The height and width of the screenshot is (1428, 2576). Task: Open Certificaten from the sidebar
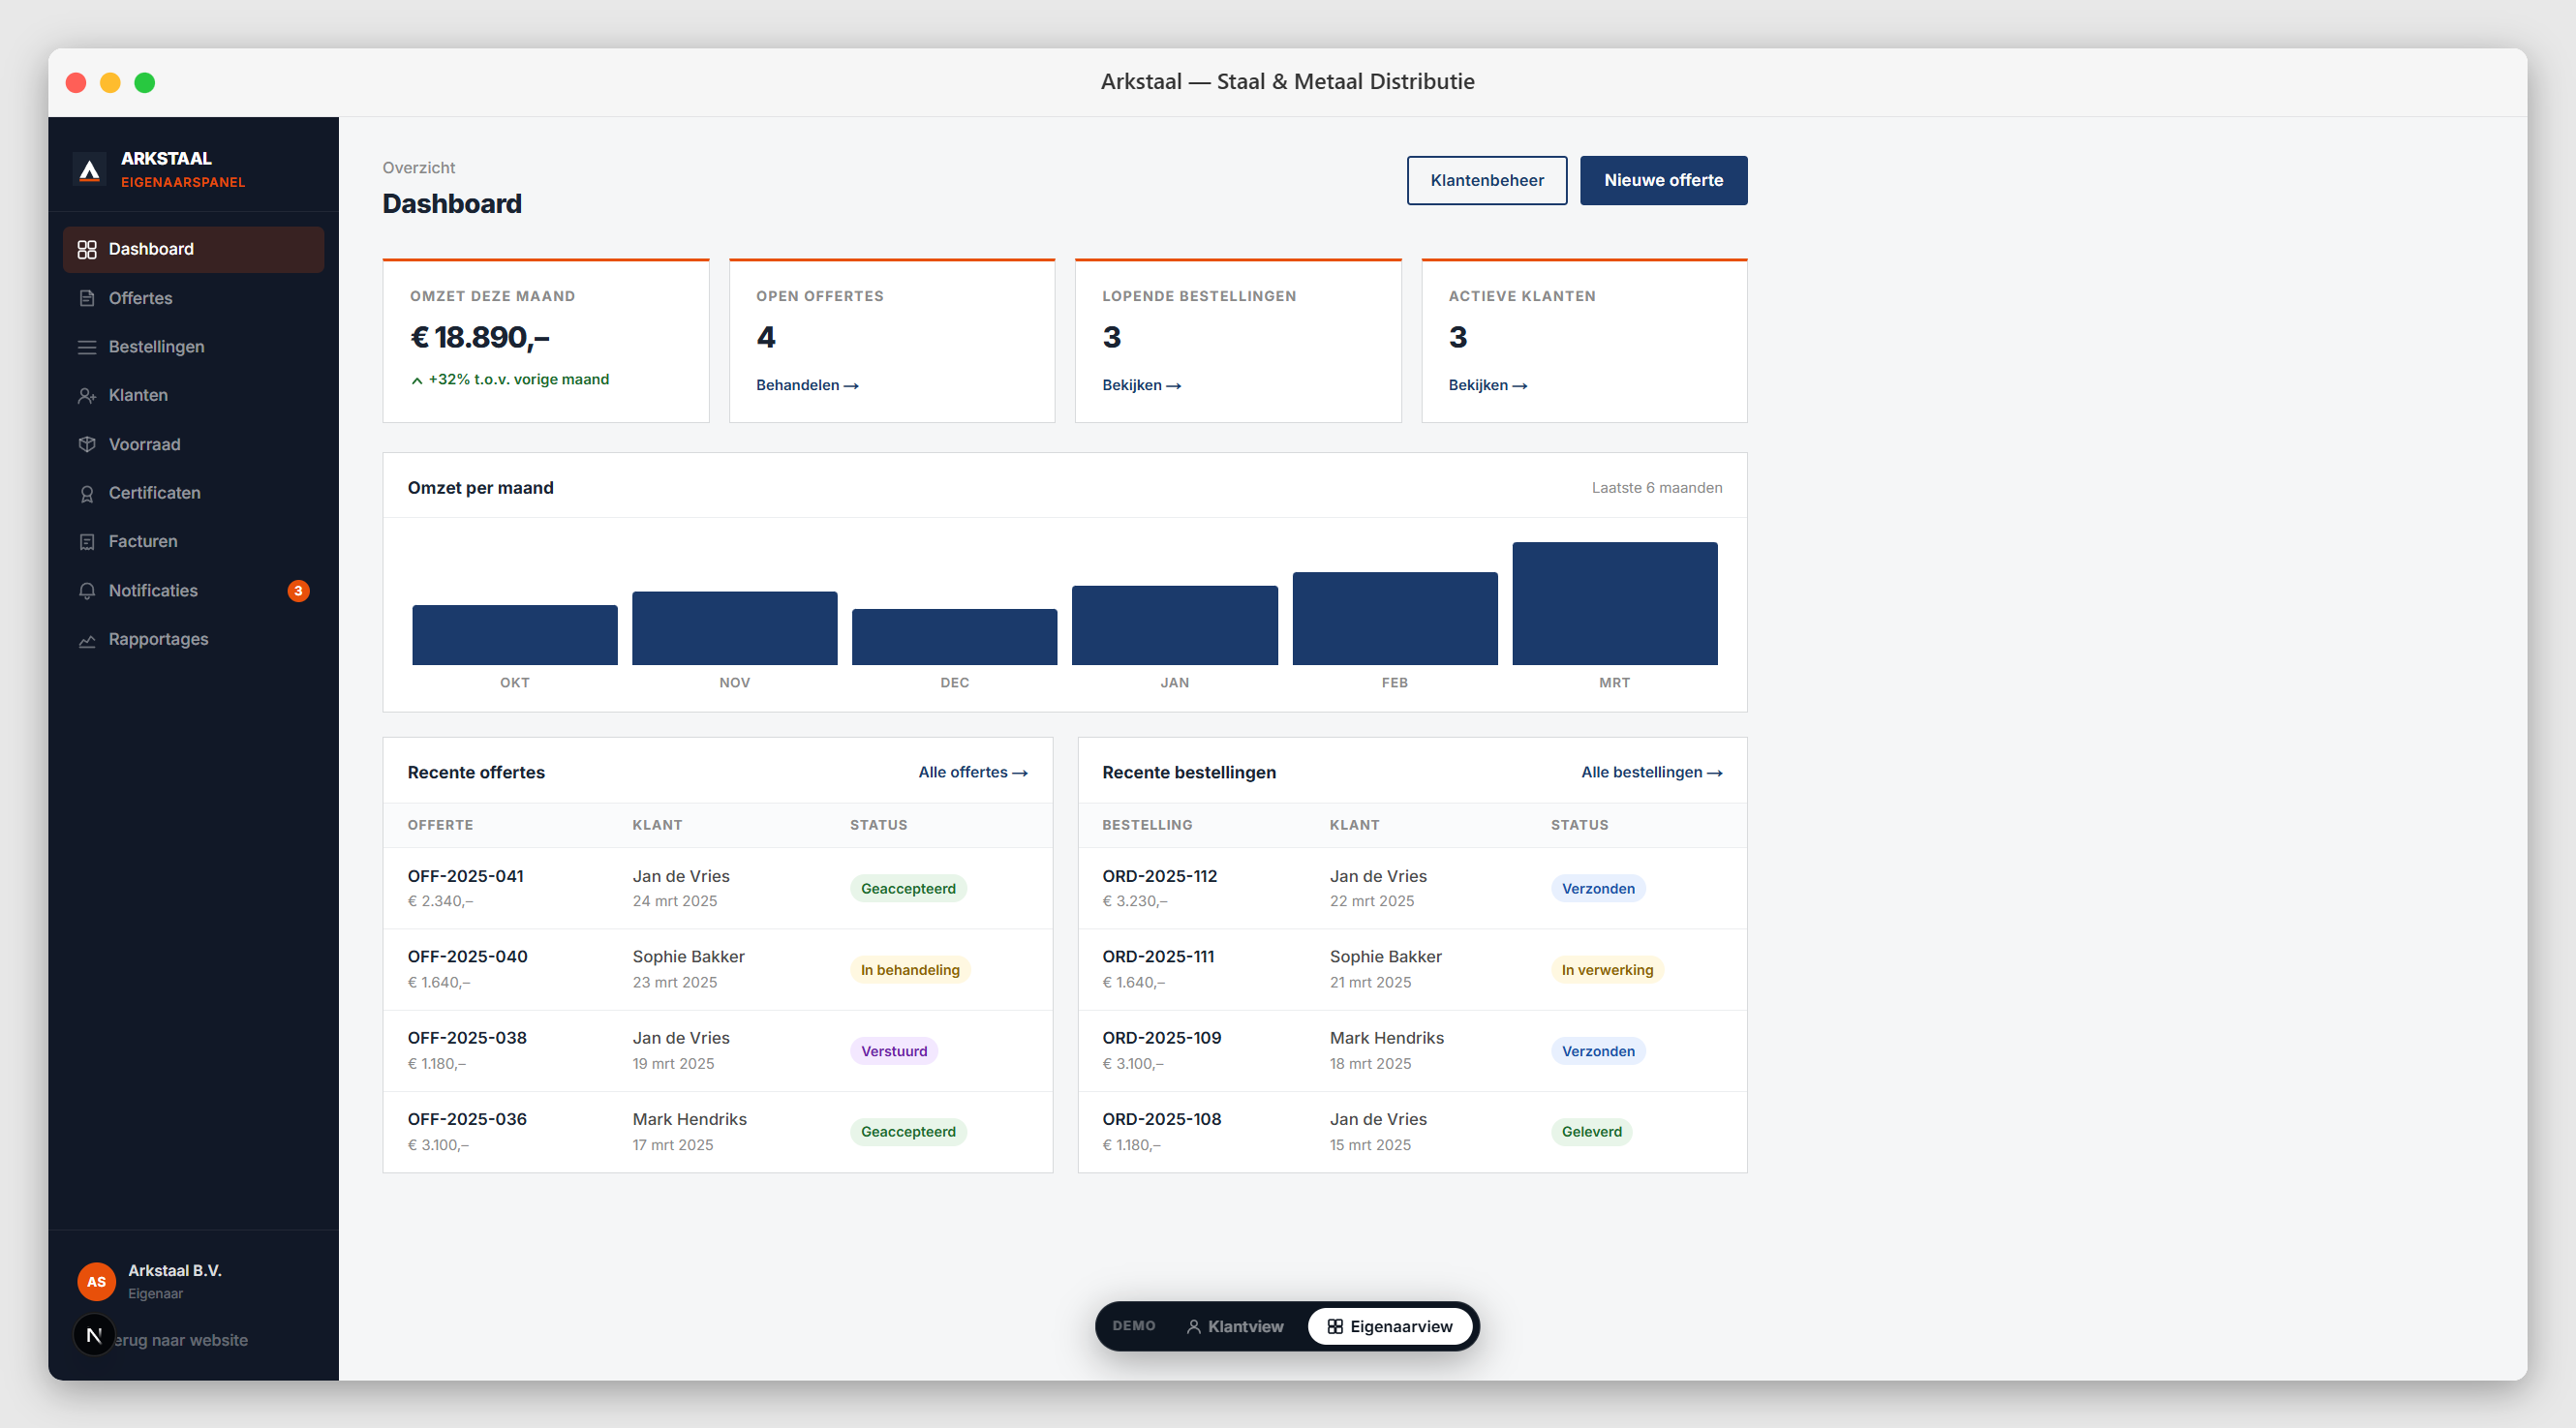154,492
